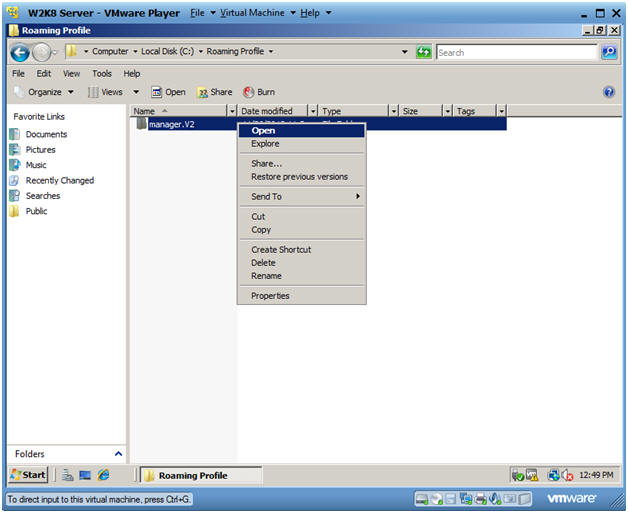Select the manager.V2 folder icon
Viewport: 628px width, 513px height.
click(141, 124)
